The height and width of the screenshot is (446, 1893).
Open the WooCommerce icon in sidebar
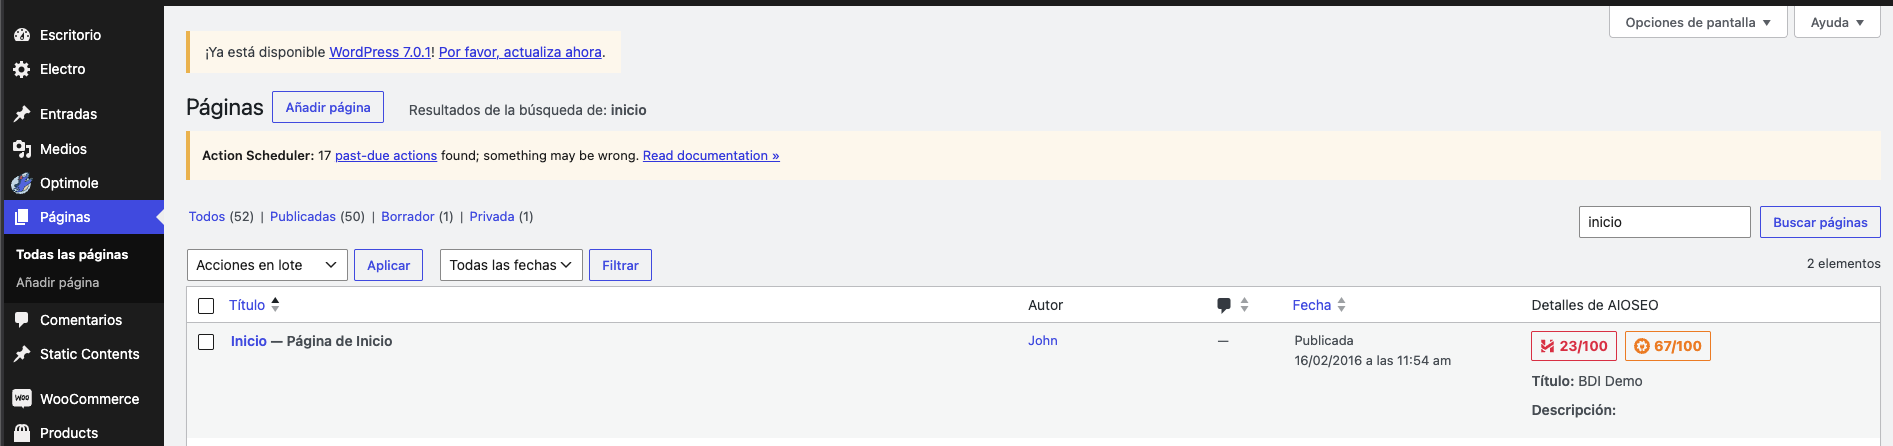[21, 399]
